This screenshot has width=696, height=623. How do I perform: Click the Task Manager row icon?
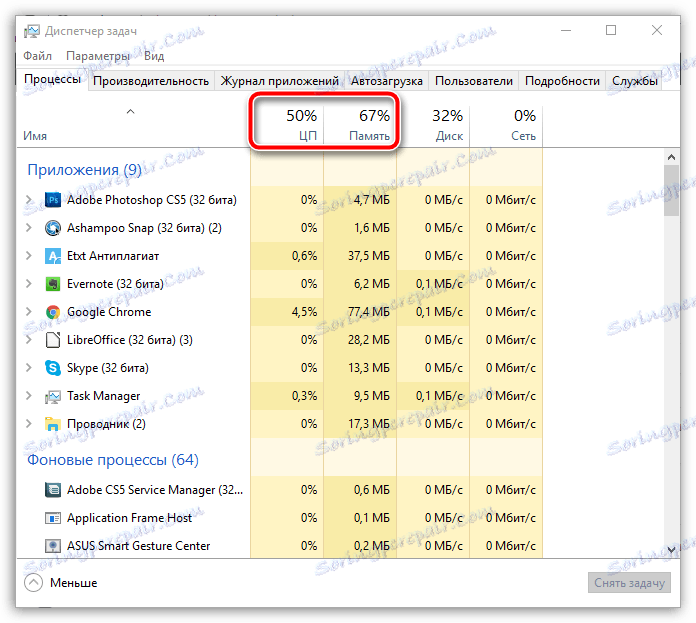pyautogui.click(x=53, y=396)
